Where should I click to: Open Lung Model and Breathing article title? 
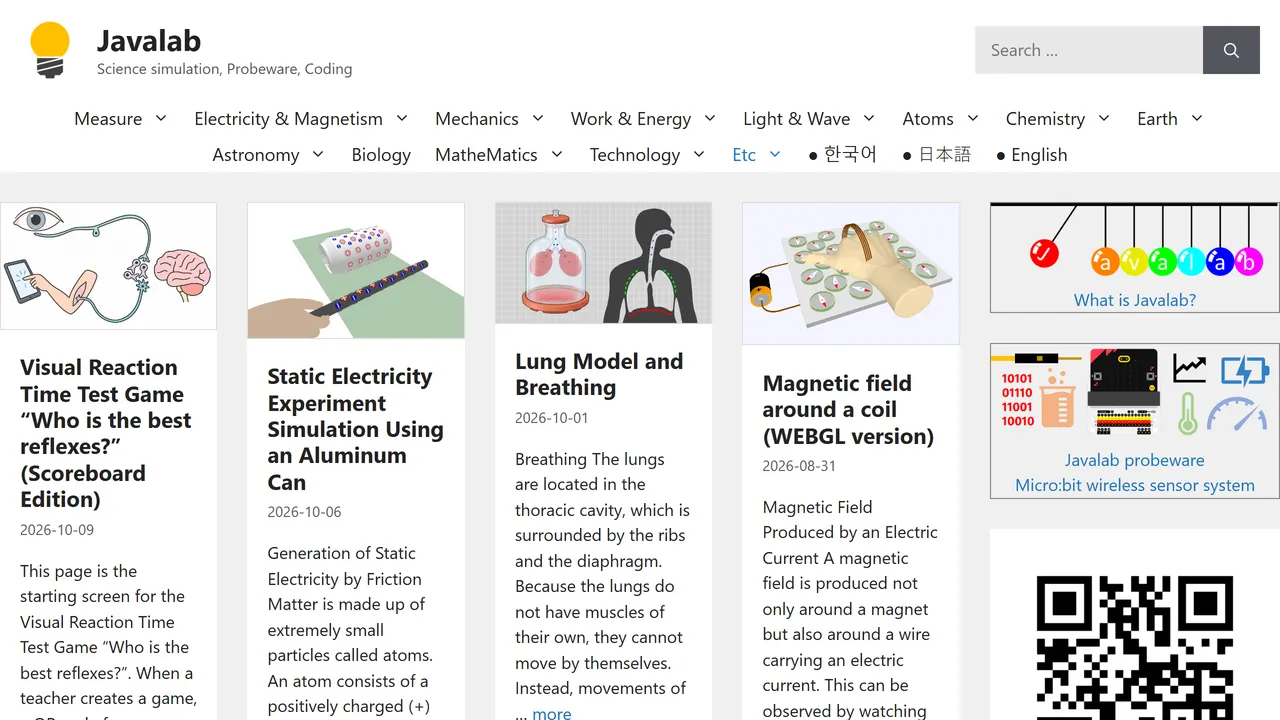tap(599, 374)
